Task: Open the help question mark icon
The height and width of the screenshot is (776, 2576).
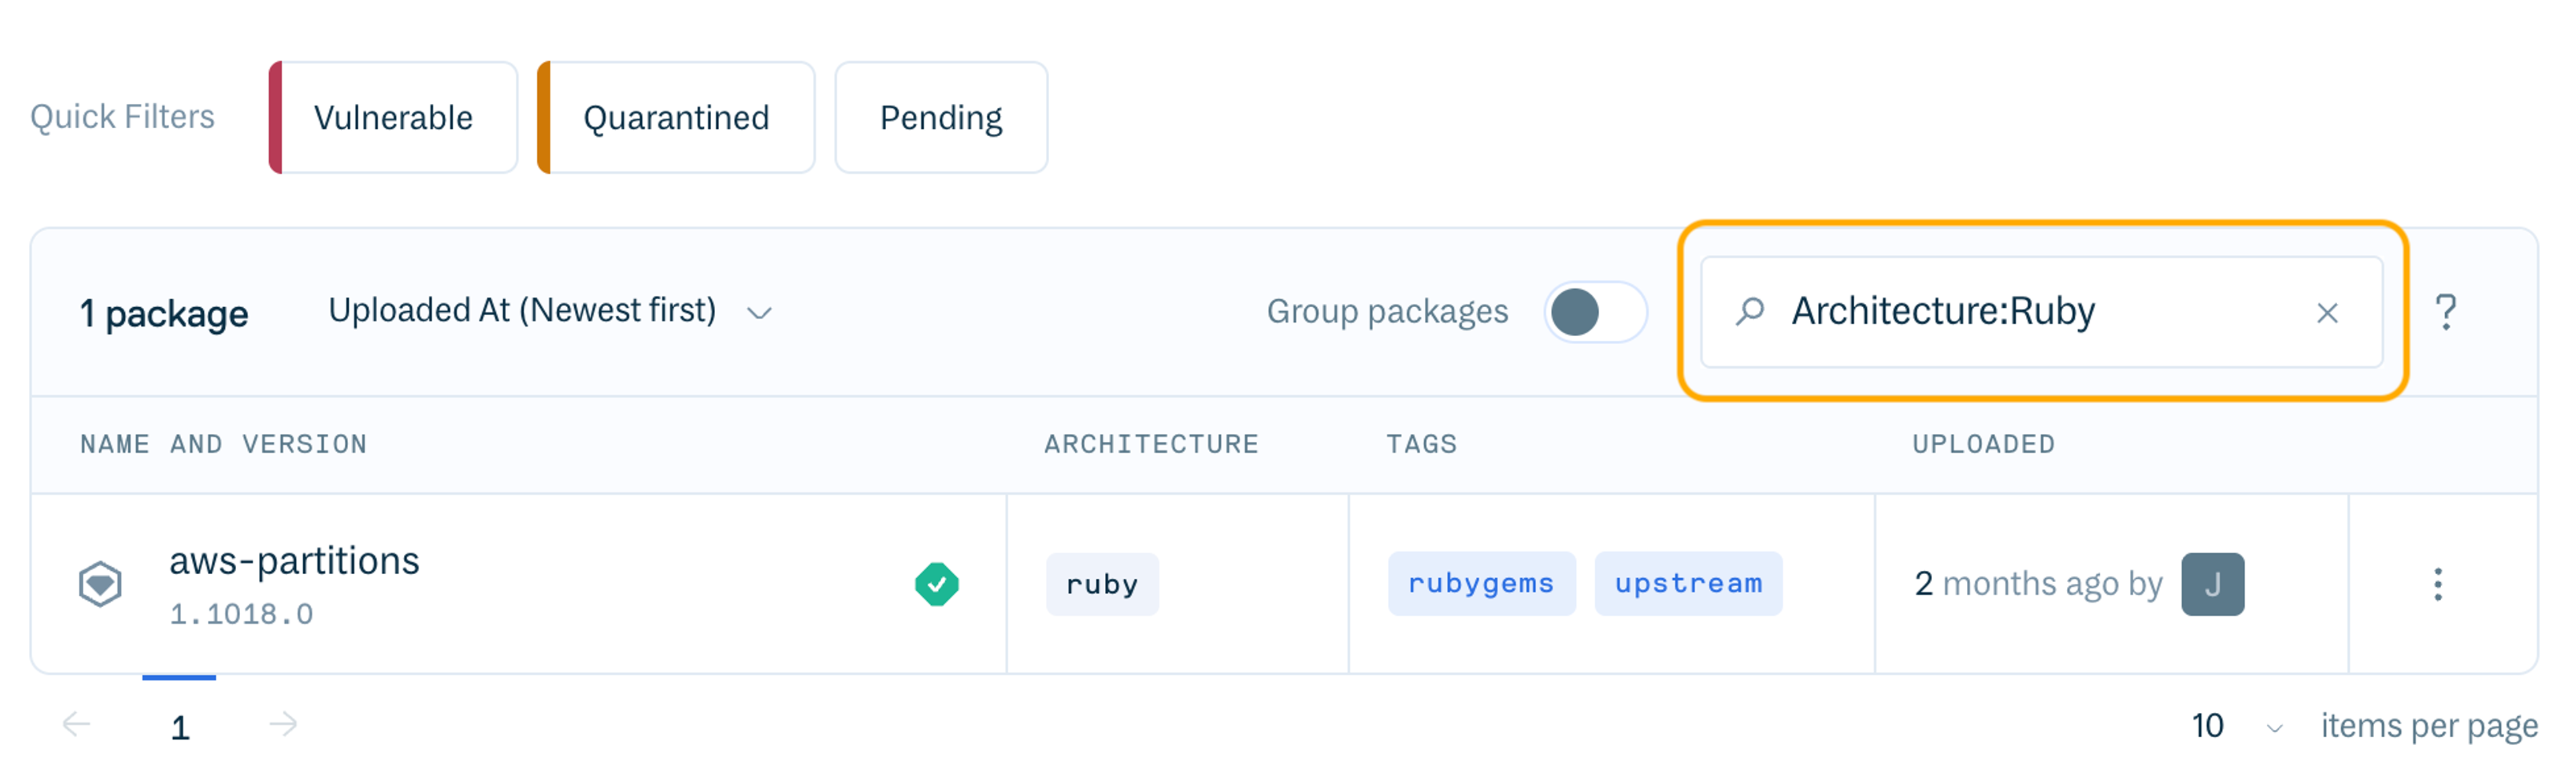Action: click(2446, 312)
